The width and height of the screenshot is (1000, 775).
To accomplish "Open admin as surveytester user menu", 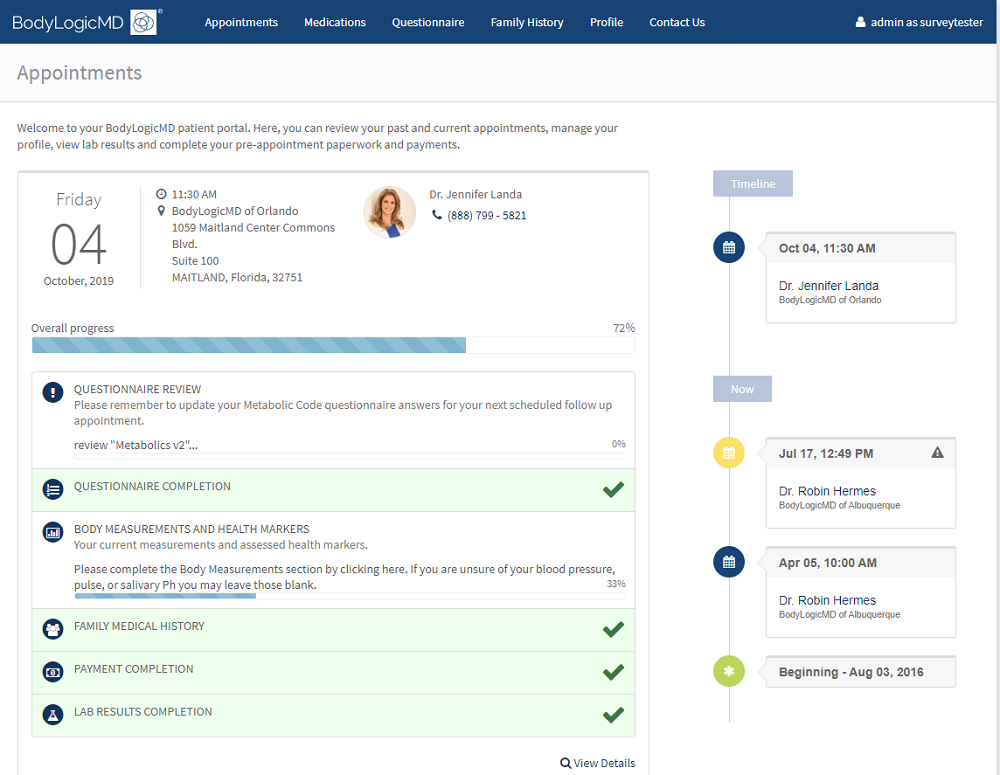I will [922, 22].
